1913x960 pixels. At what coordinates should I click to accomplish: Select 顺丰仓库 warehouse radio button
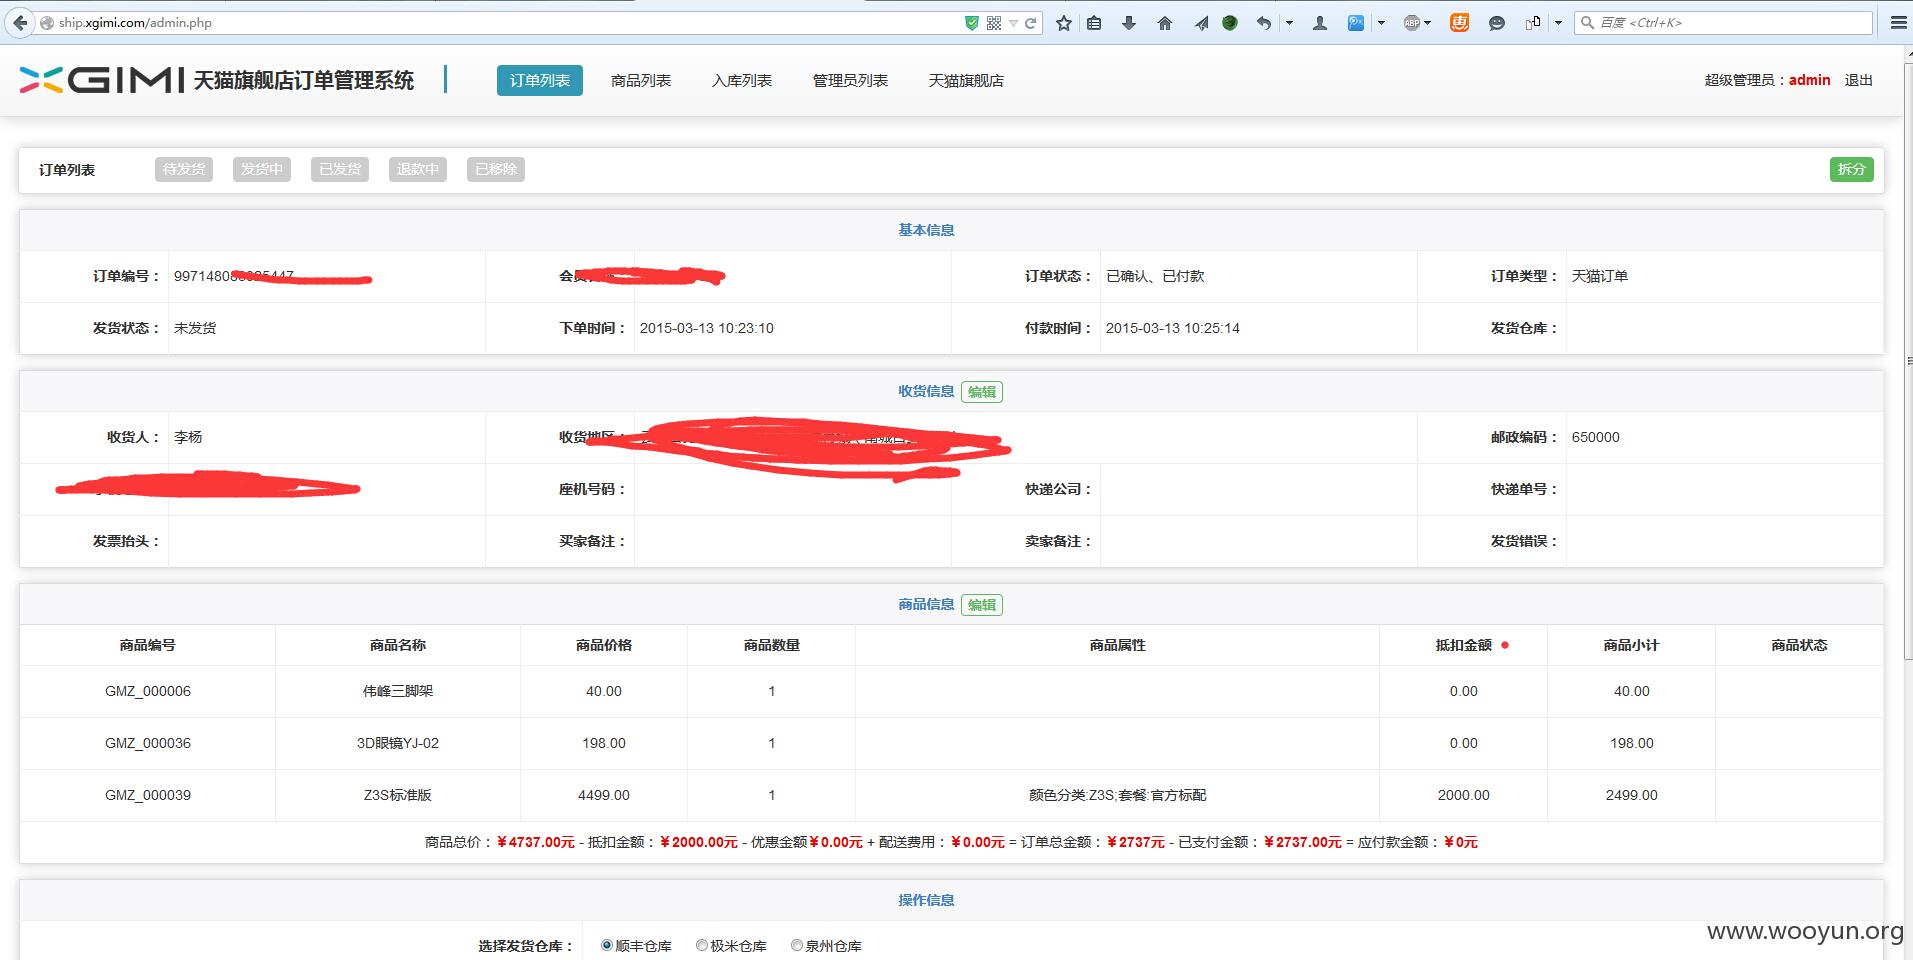[x=606, y=945]
